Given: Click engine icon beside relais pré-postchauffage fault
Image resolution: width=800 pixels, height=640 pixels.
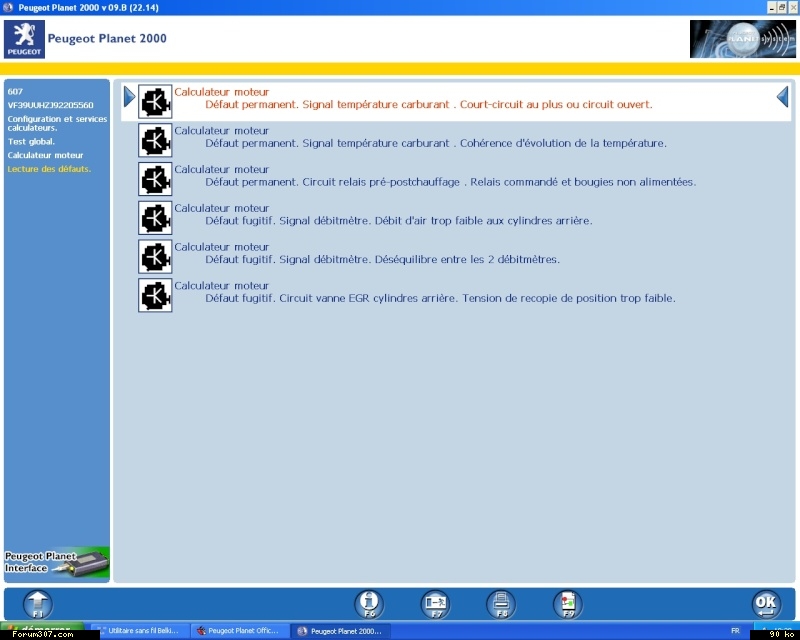Looking at the screenshot, I should [x=155, y=179].
